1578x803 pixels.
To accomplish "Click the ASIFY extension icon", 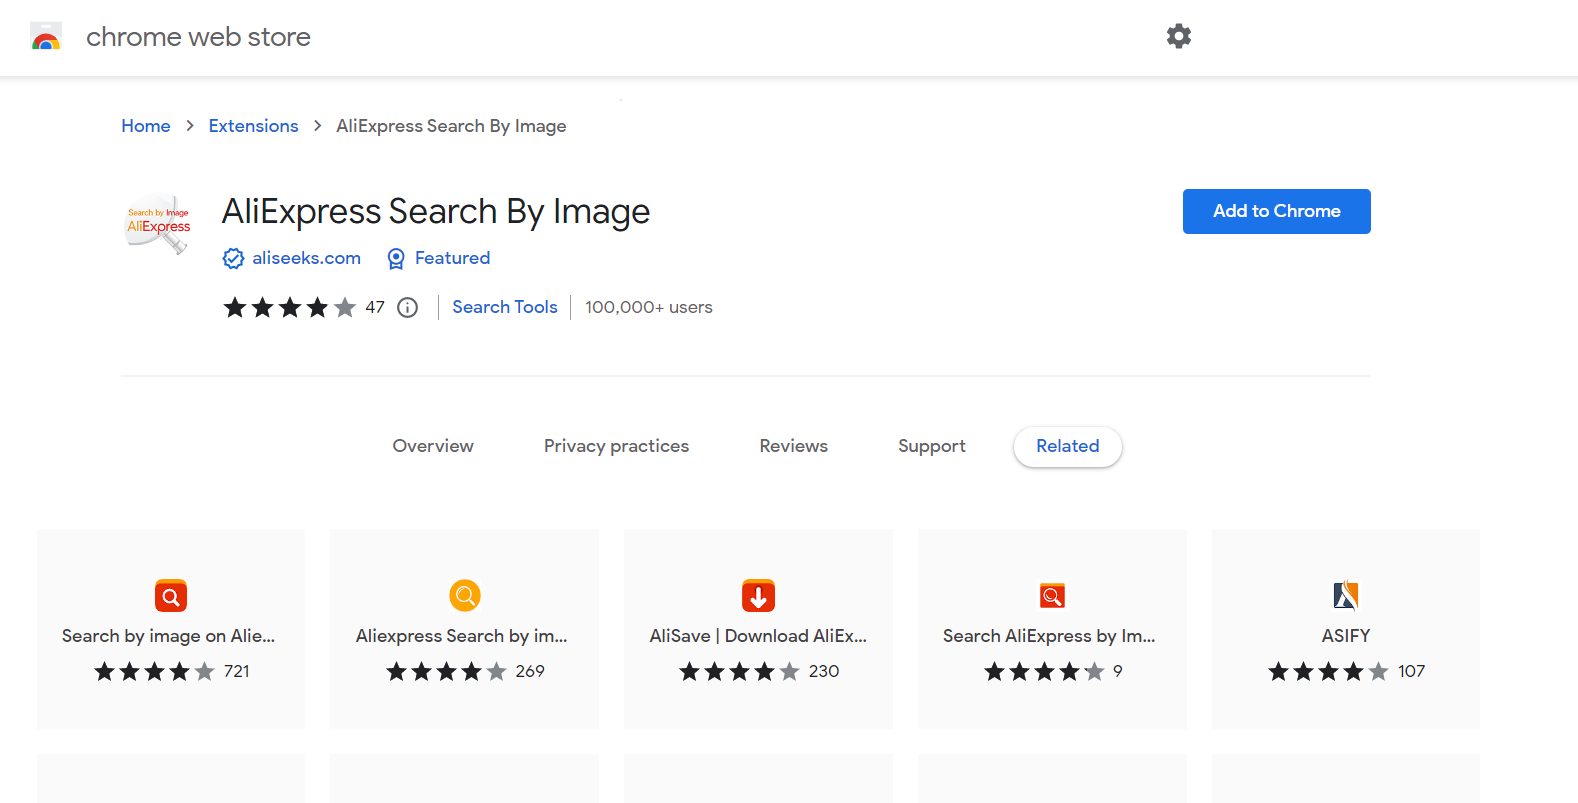I will click(1346, 595).
